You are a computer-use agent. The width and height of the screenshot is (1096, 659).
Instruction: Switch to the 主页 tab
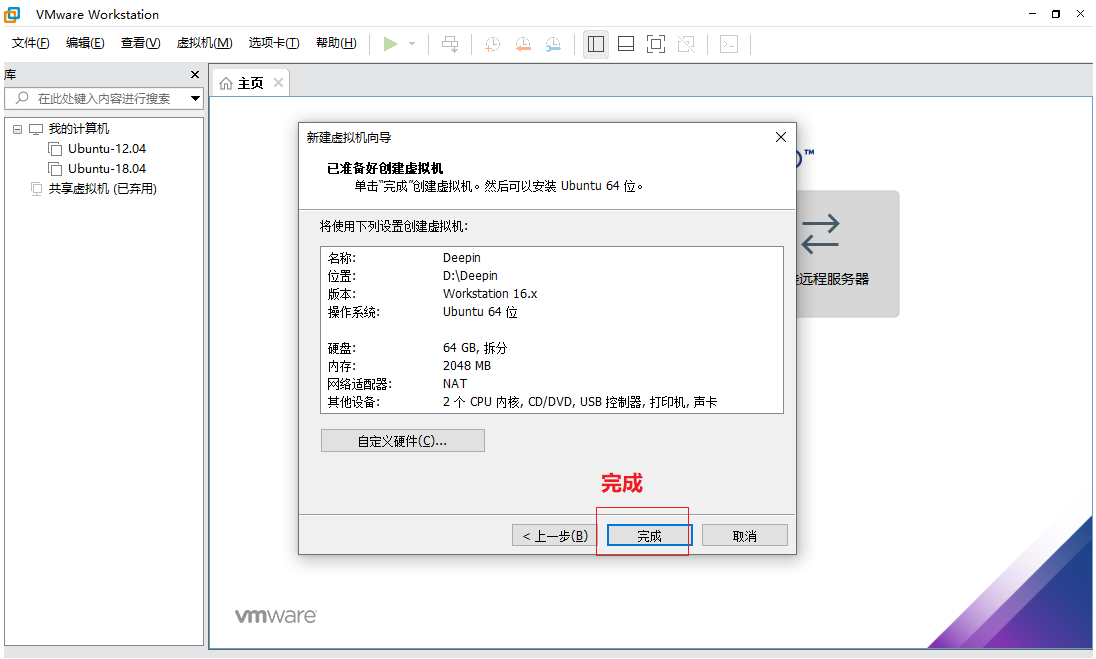click(x=250, y=84)
